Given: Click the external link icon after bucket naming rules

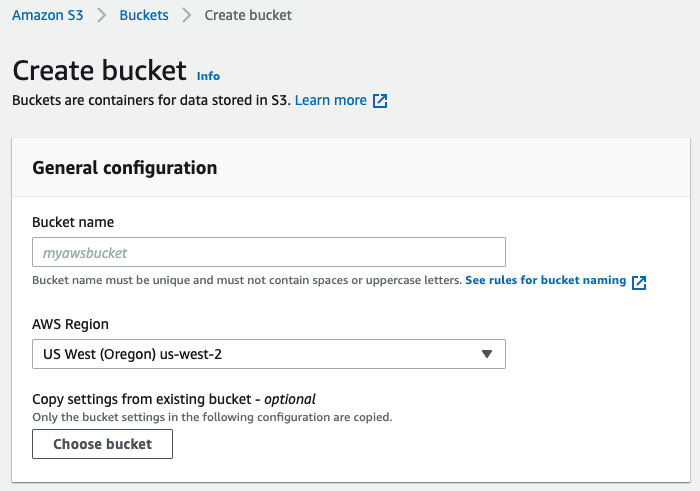Looking at the screenshot, I should [639, 282].
